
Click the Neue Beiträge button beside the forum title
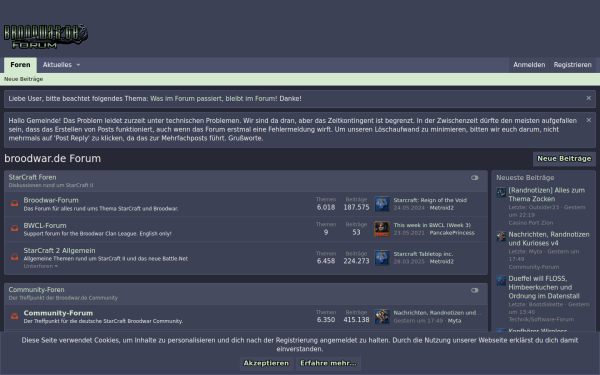click(564, 159)
